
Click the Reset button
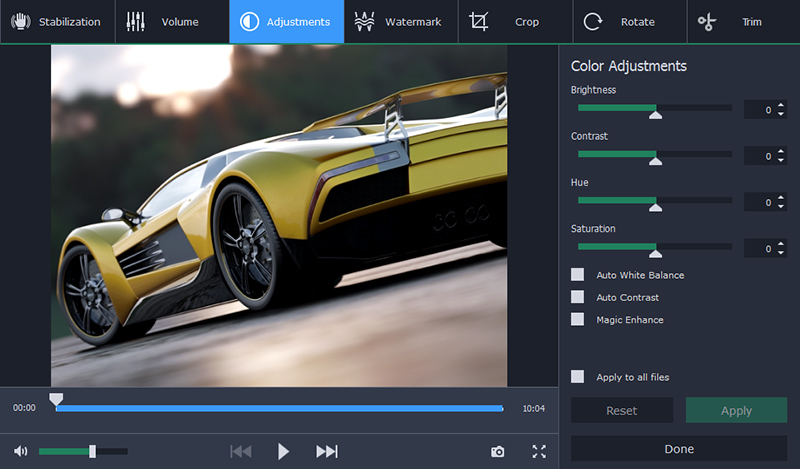(621, 411)
